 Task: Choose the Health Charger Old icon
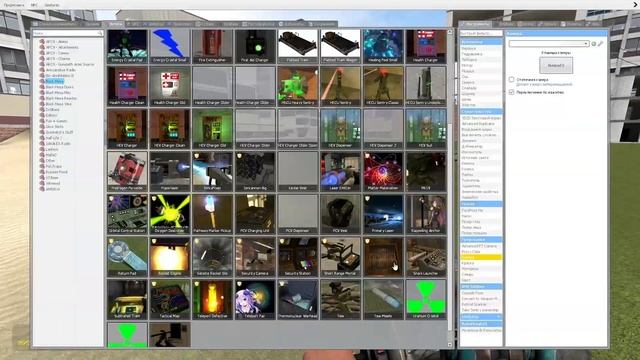coord(170,87)
